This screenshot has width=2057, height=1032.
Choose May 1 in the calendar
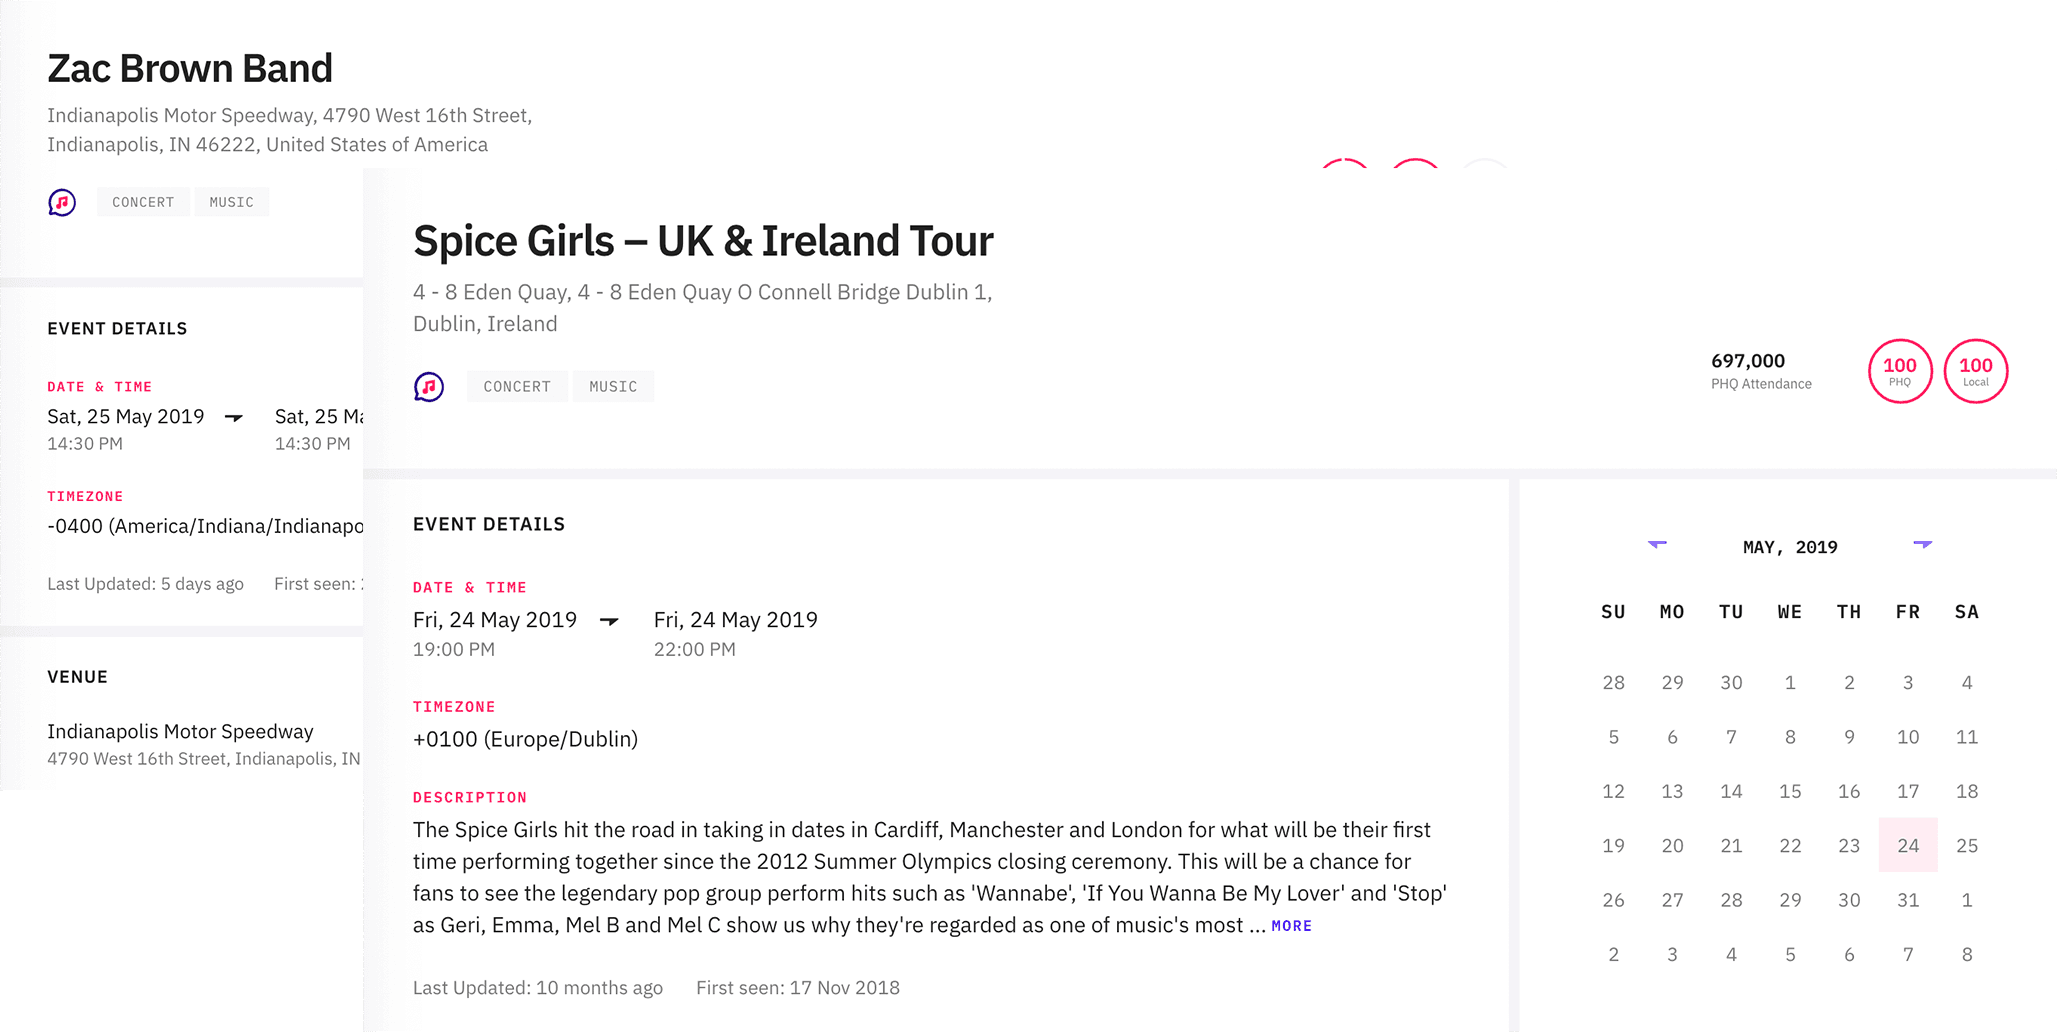click(1790, 682)
